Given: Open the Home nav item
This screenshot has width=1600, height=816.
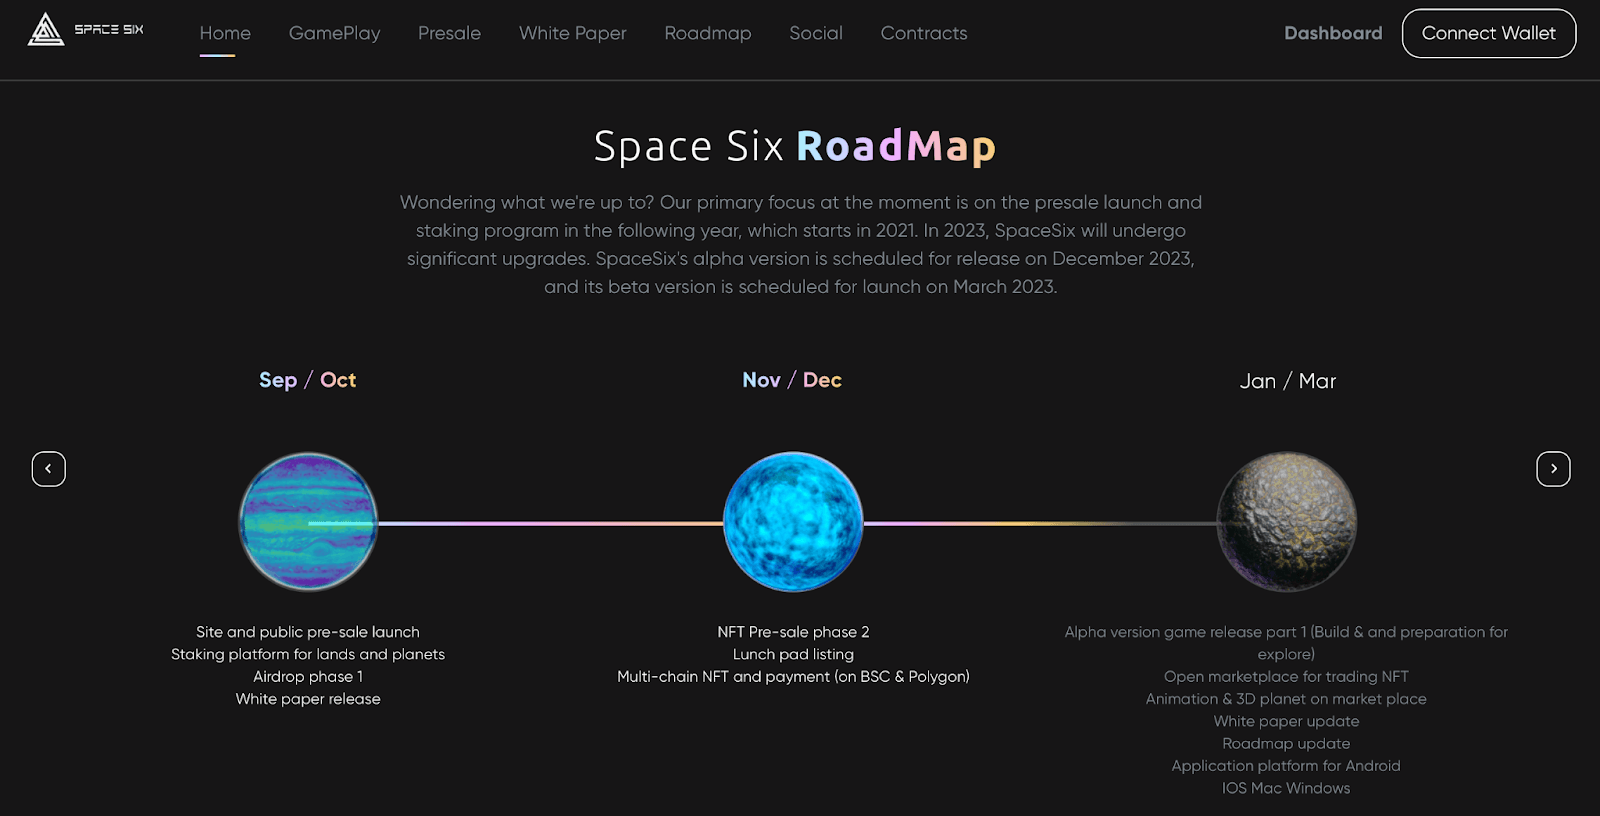Looking at the screenshot, I should 225,33.
